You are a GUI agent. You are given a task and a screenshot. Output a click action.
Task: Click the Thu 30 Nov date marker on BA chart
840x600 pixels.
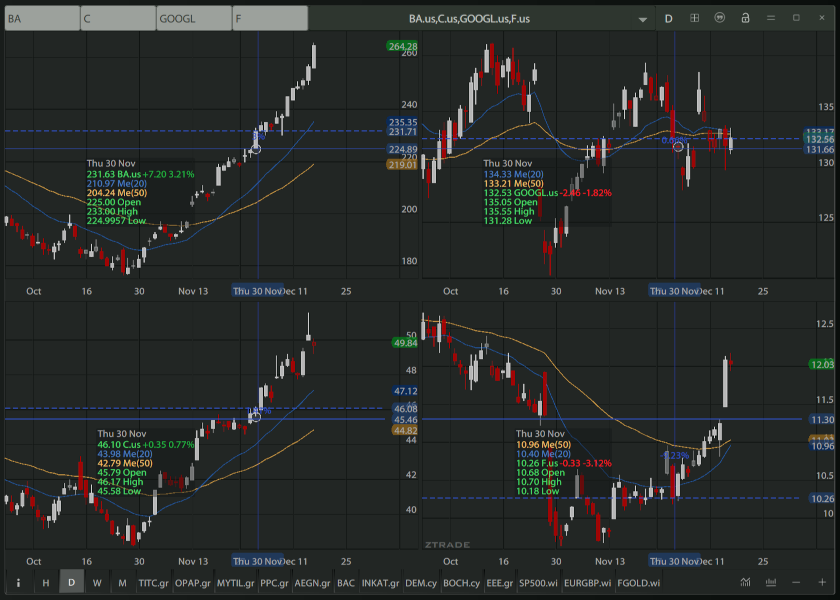[x=257, y=291]
